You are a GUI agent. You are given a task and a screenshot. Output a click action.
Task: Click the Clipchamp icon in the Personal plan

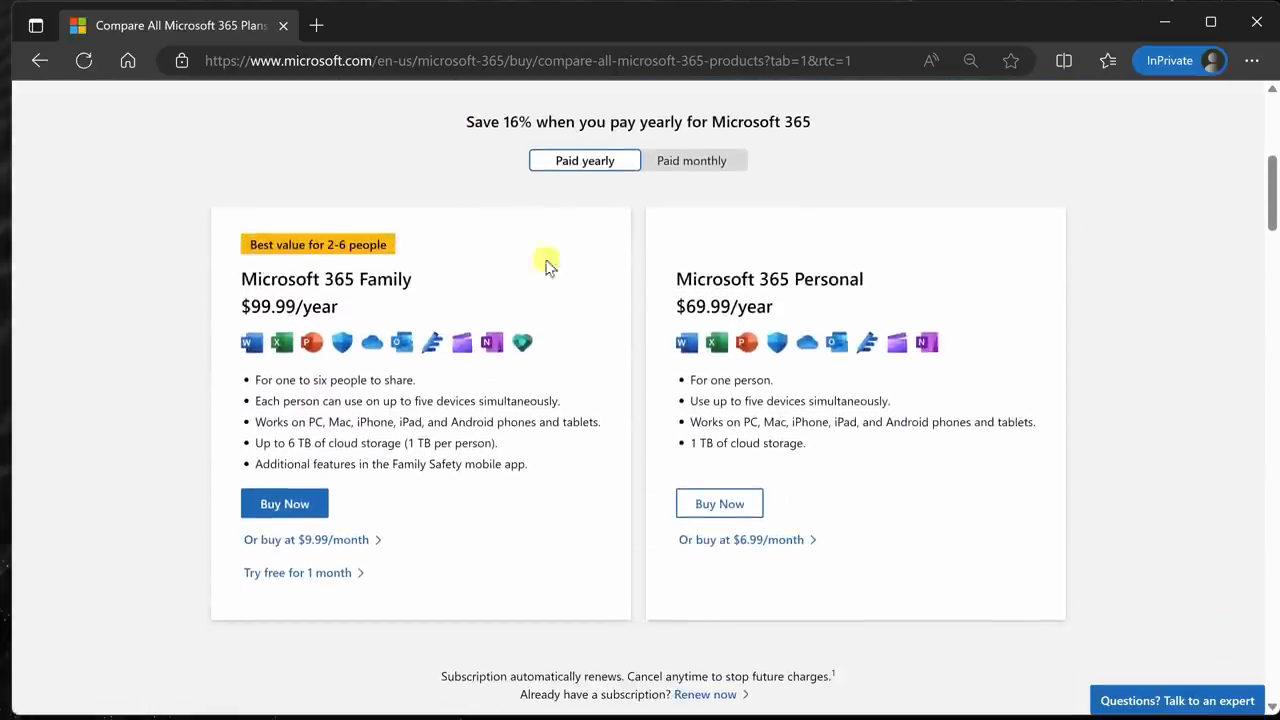pyautogui.click(x=897, y=343)
